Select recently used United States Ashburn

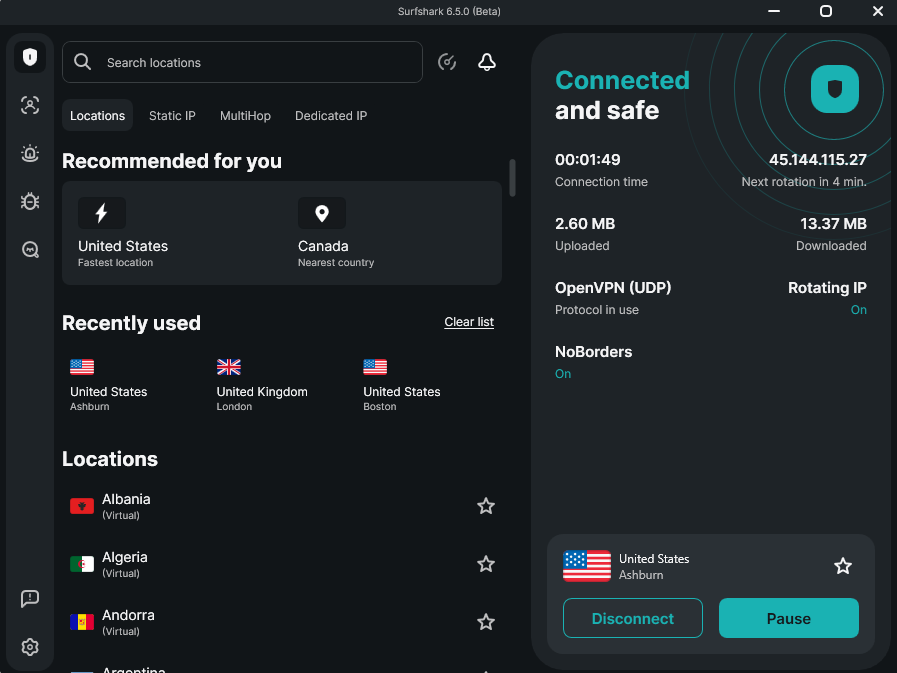pyautogui.click(x=109, y=385)
